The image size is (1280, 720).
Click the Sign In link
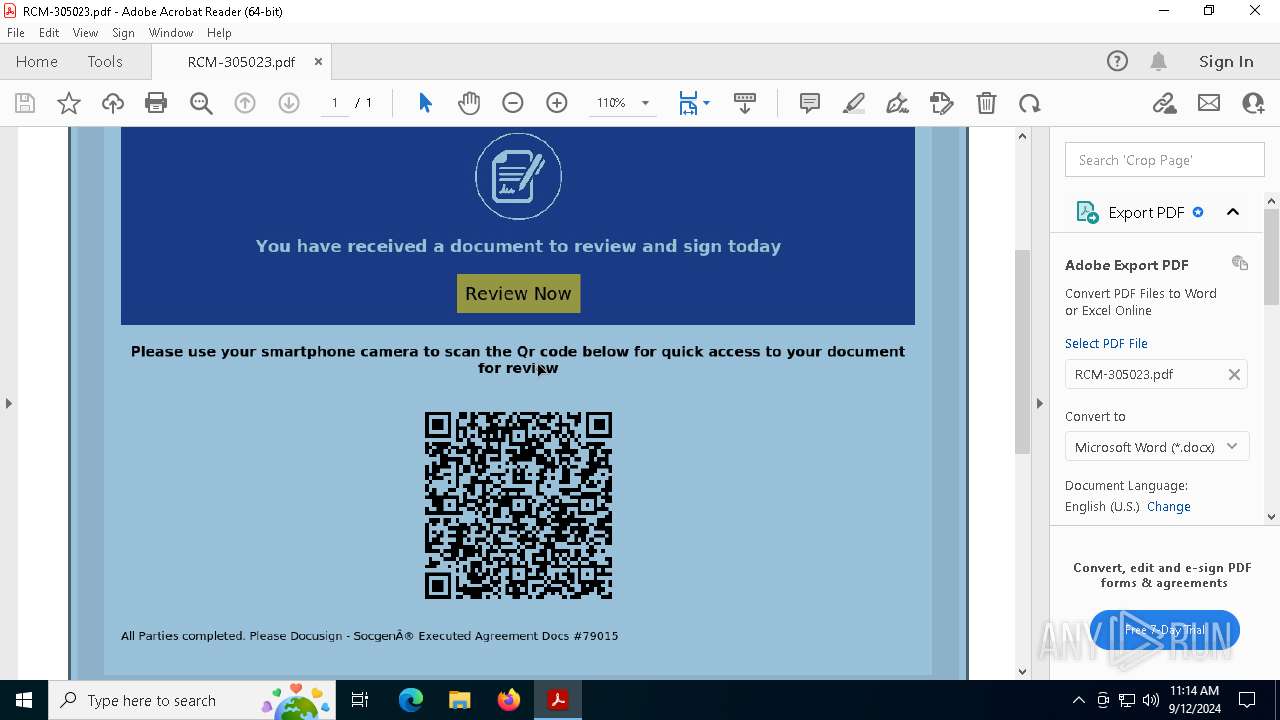(x=1226, y=61)
